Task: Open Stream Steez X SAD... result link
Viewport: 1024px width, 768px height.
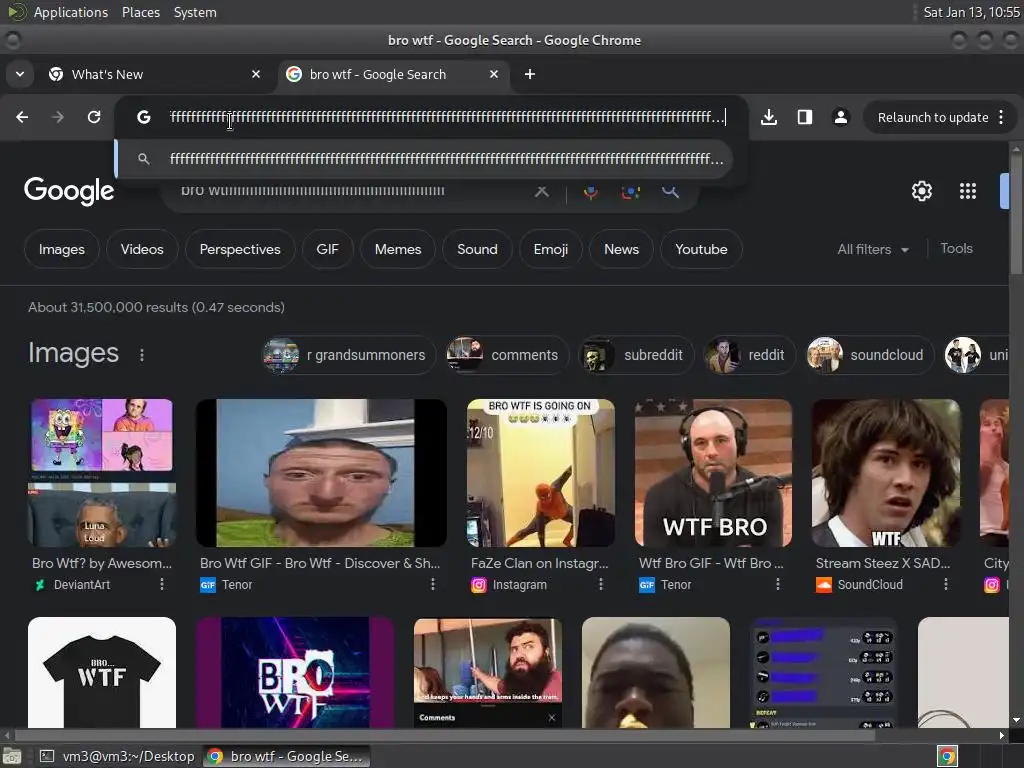Action: click(x=883, y=563)
